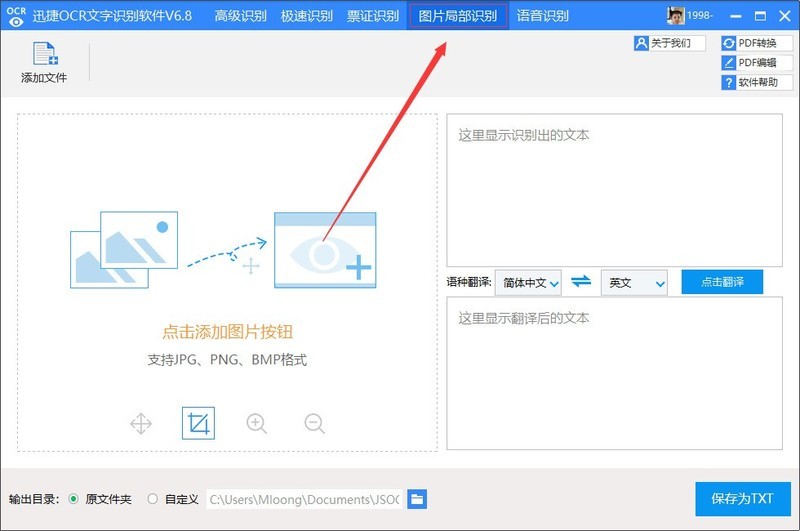Select the move/pan tool icon

pyautogui.click(x=141, y=423)
